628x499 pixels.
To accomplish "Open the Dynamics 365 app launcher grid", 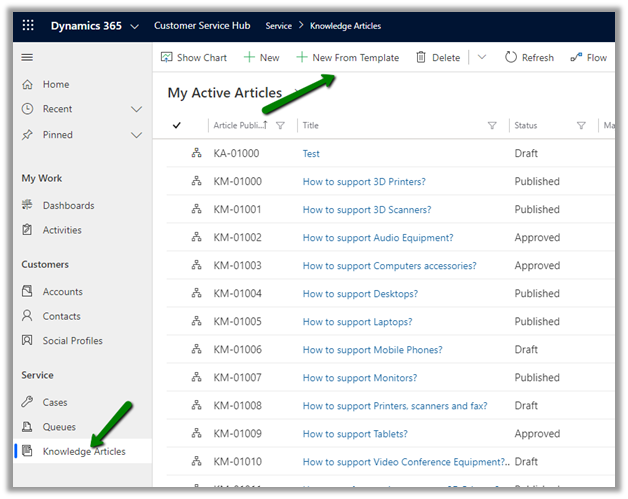I will click(27, 26).
